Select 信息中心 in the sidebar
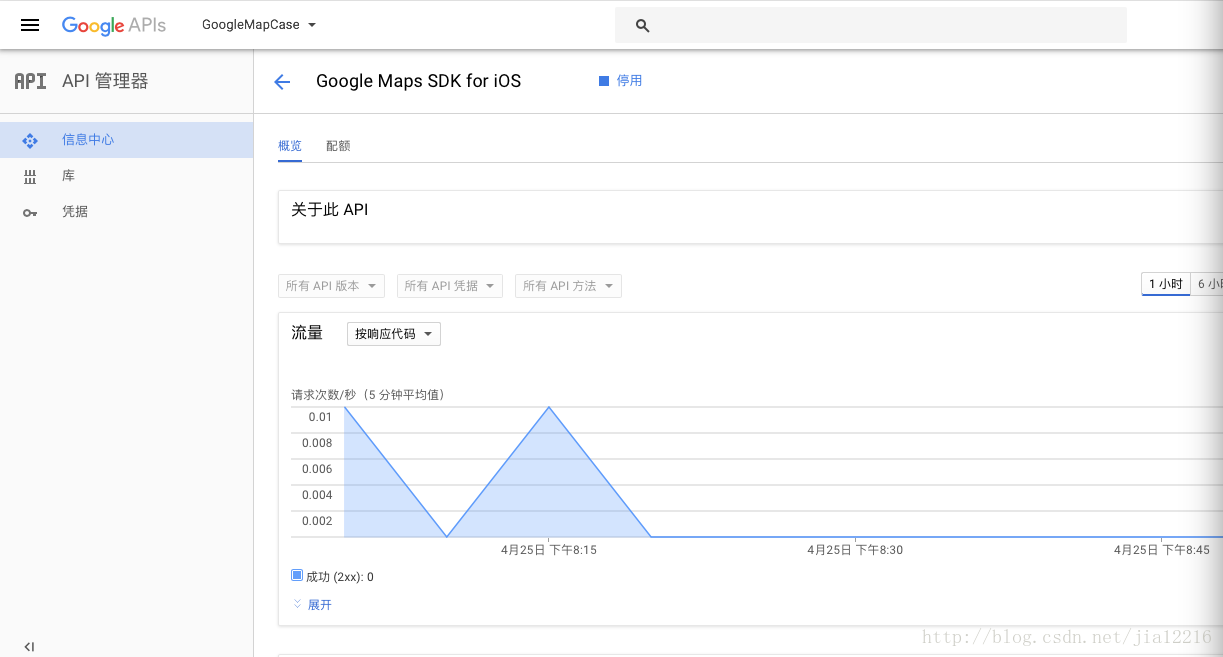The width and height of the screenshot is (1223, 657). point(126,140)
